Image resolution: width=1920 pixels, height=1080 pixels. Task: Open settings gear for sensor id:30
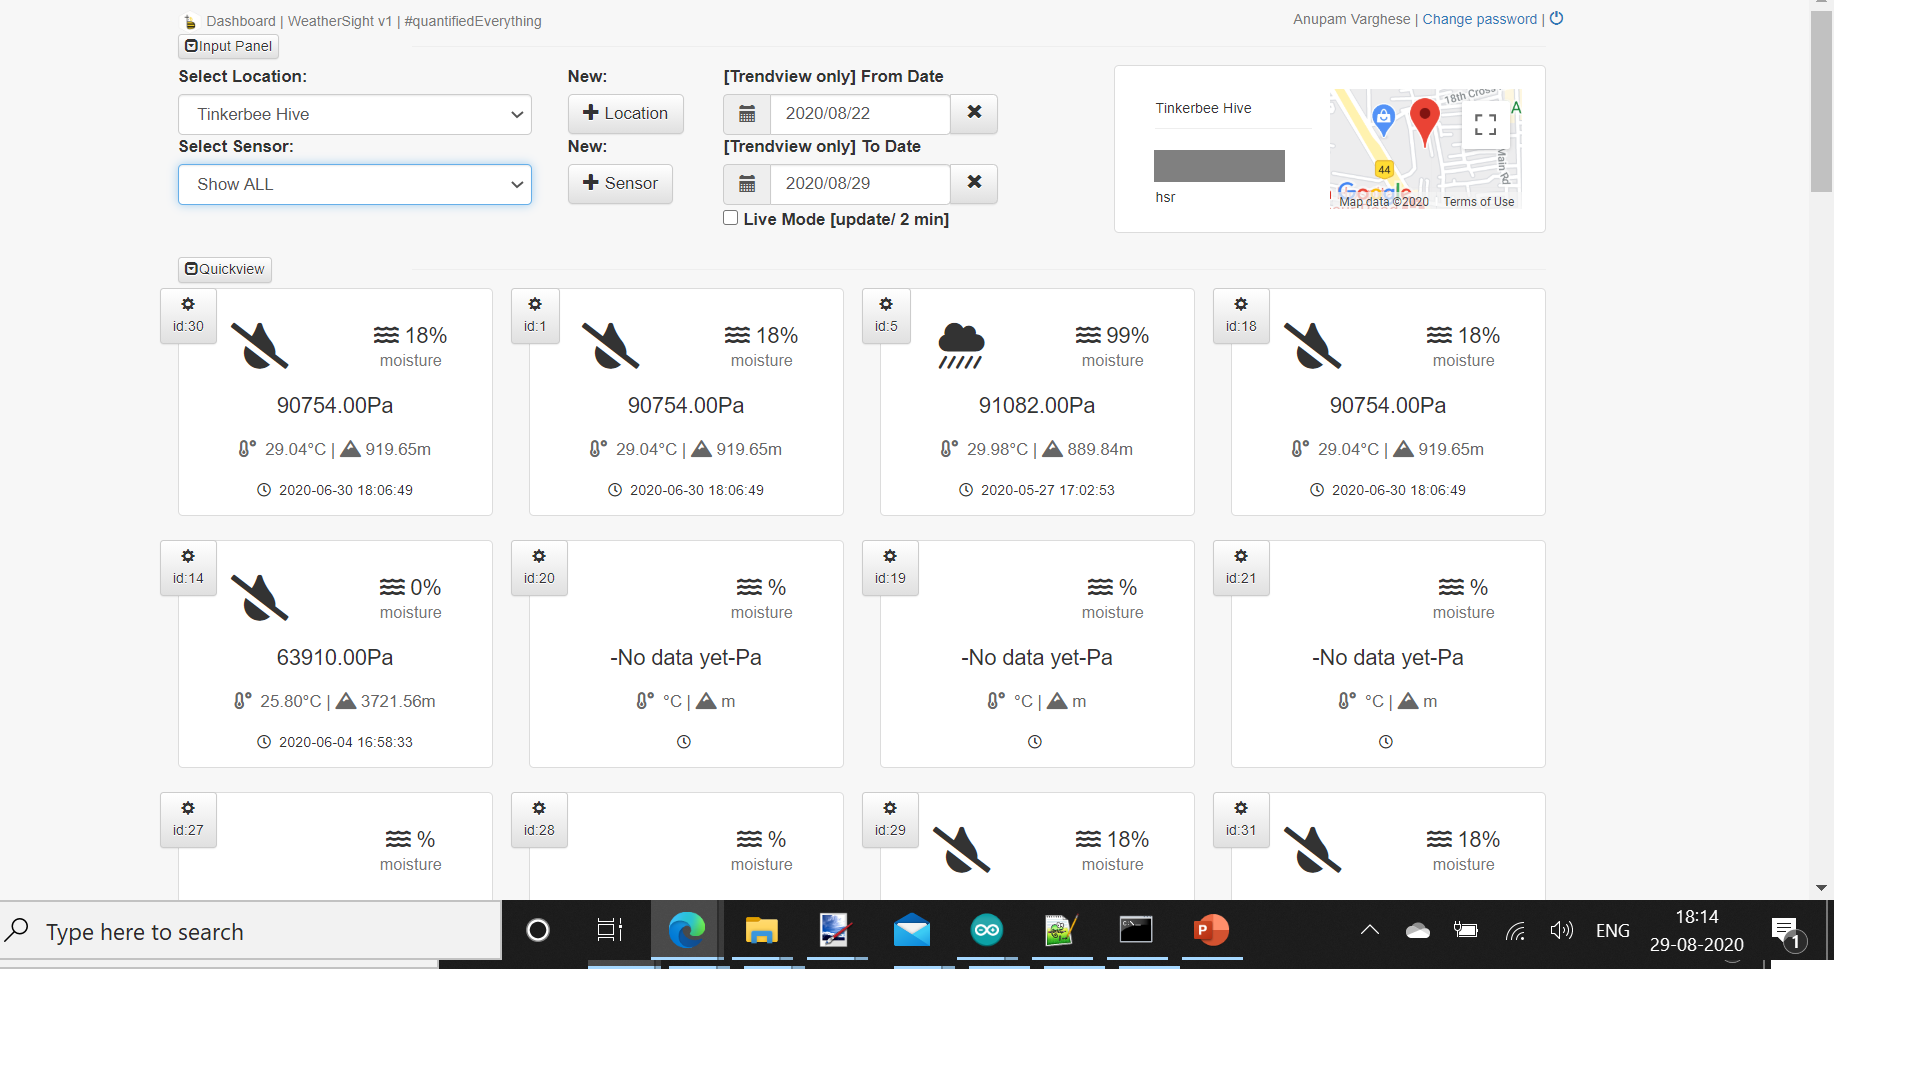coord(188,305)
